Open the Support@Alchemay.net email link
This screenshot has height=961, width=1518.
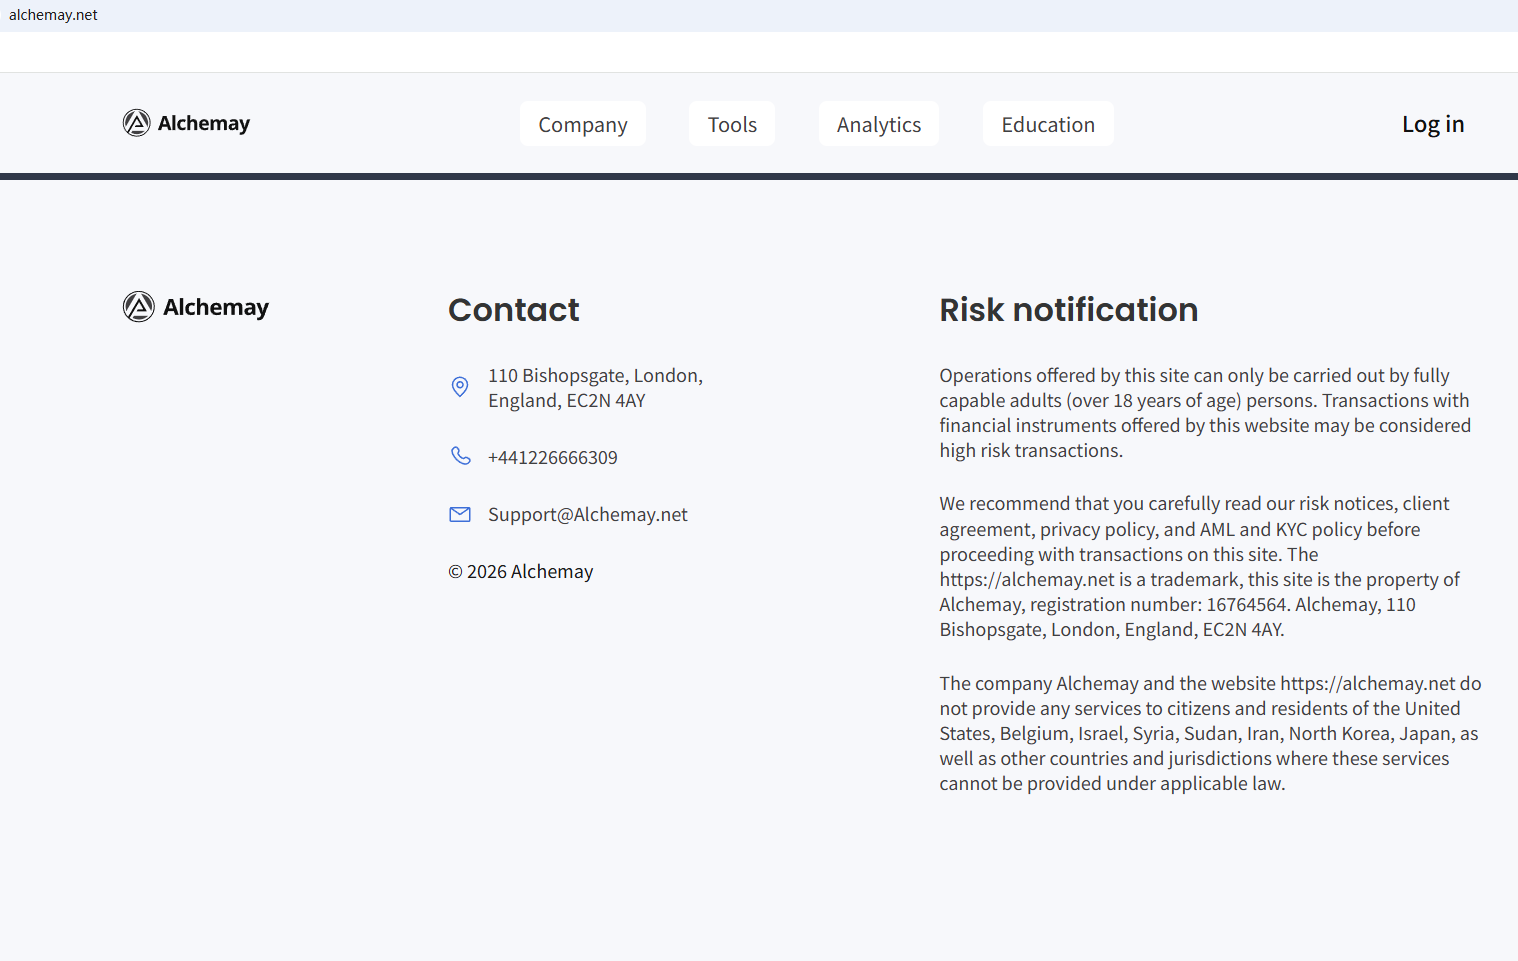tap(588, 515)
